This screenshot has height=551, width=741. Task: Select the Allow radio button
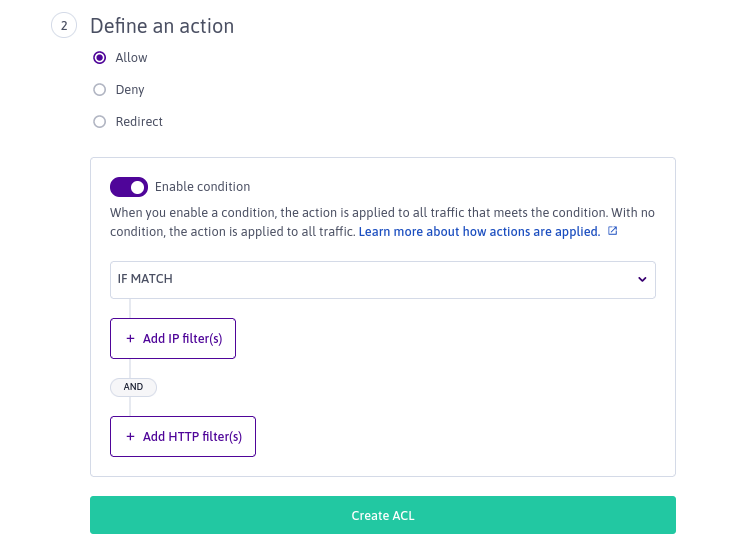(x=99, y=58)
